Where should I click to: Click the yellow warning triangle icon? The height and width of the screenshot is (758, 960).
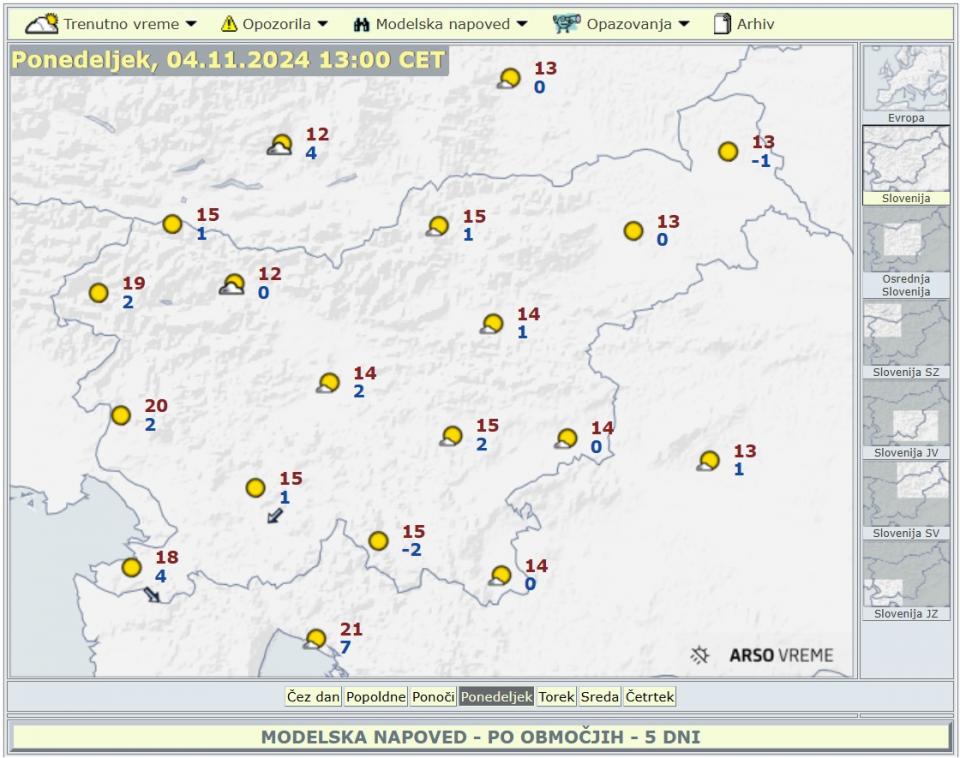pyautogui.click(x=229, y=23)
